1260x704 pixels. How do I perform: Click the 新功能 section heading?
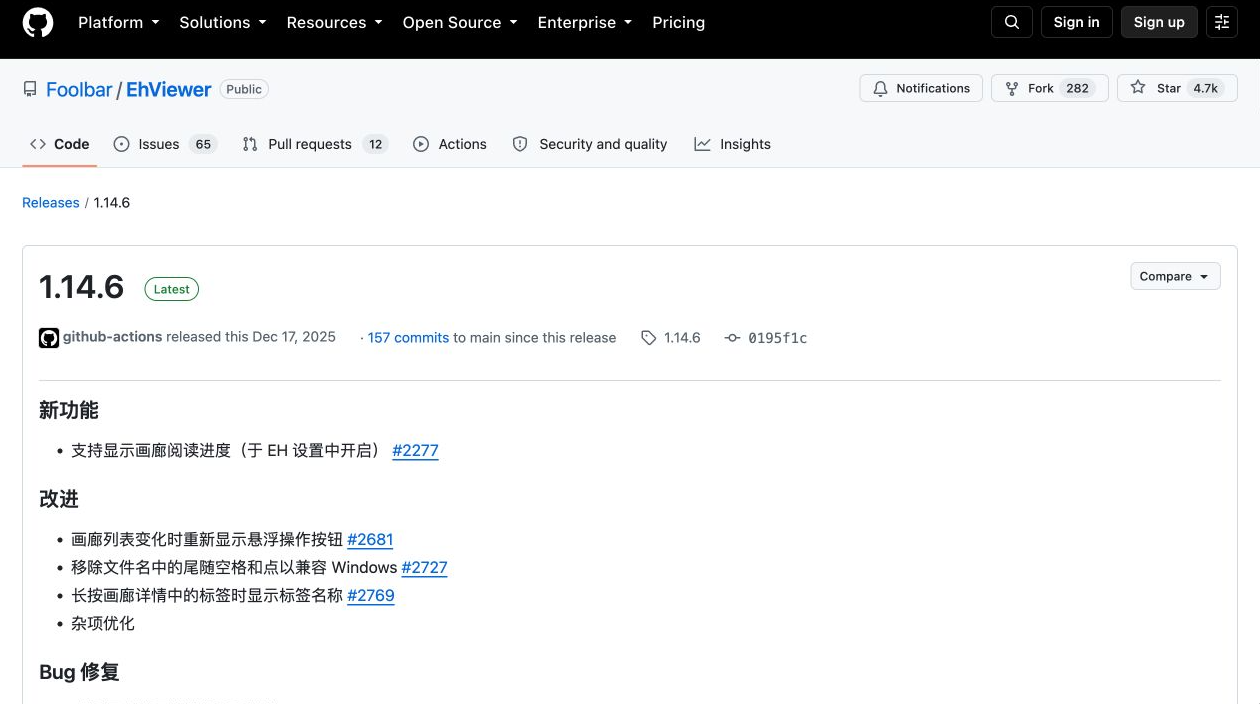coord(69,410)
